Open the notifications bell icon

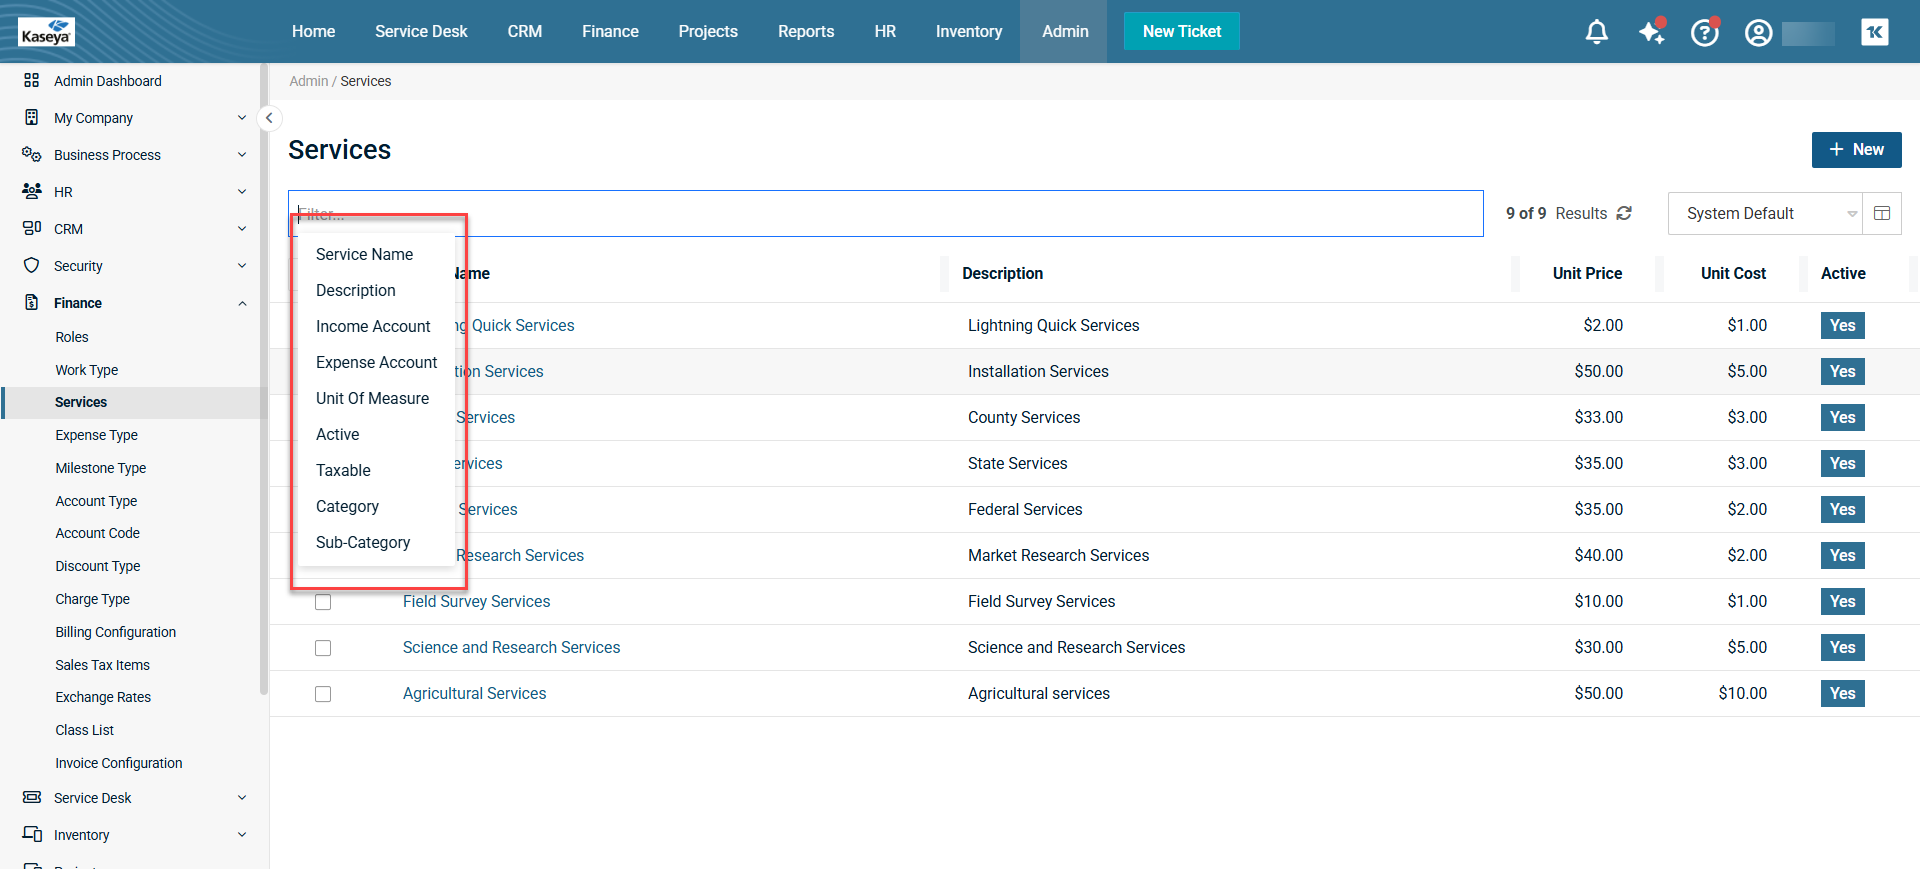1596,32
